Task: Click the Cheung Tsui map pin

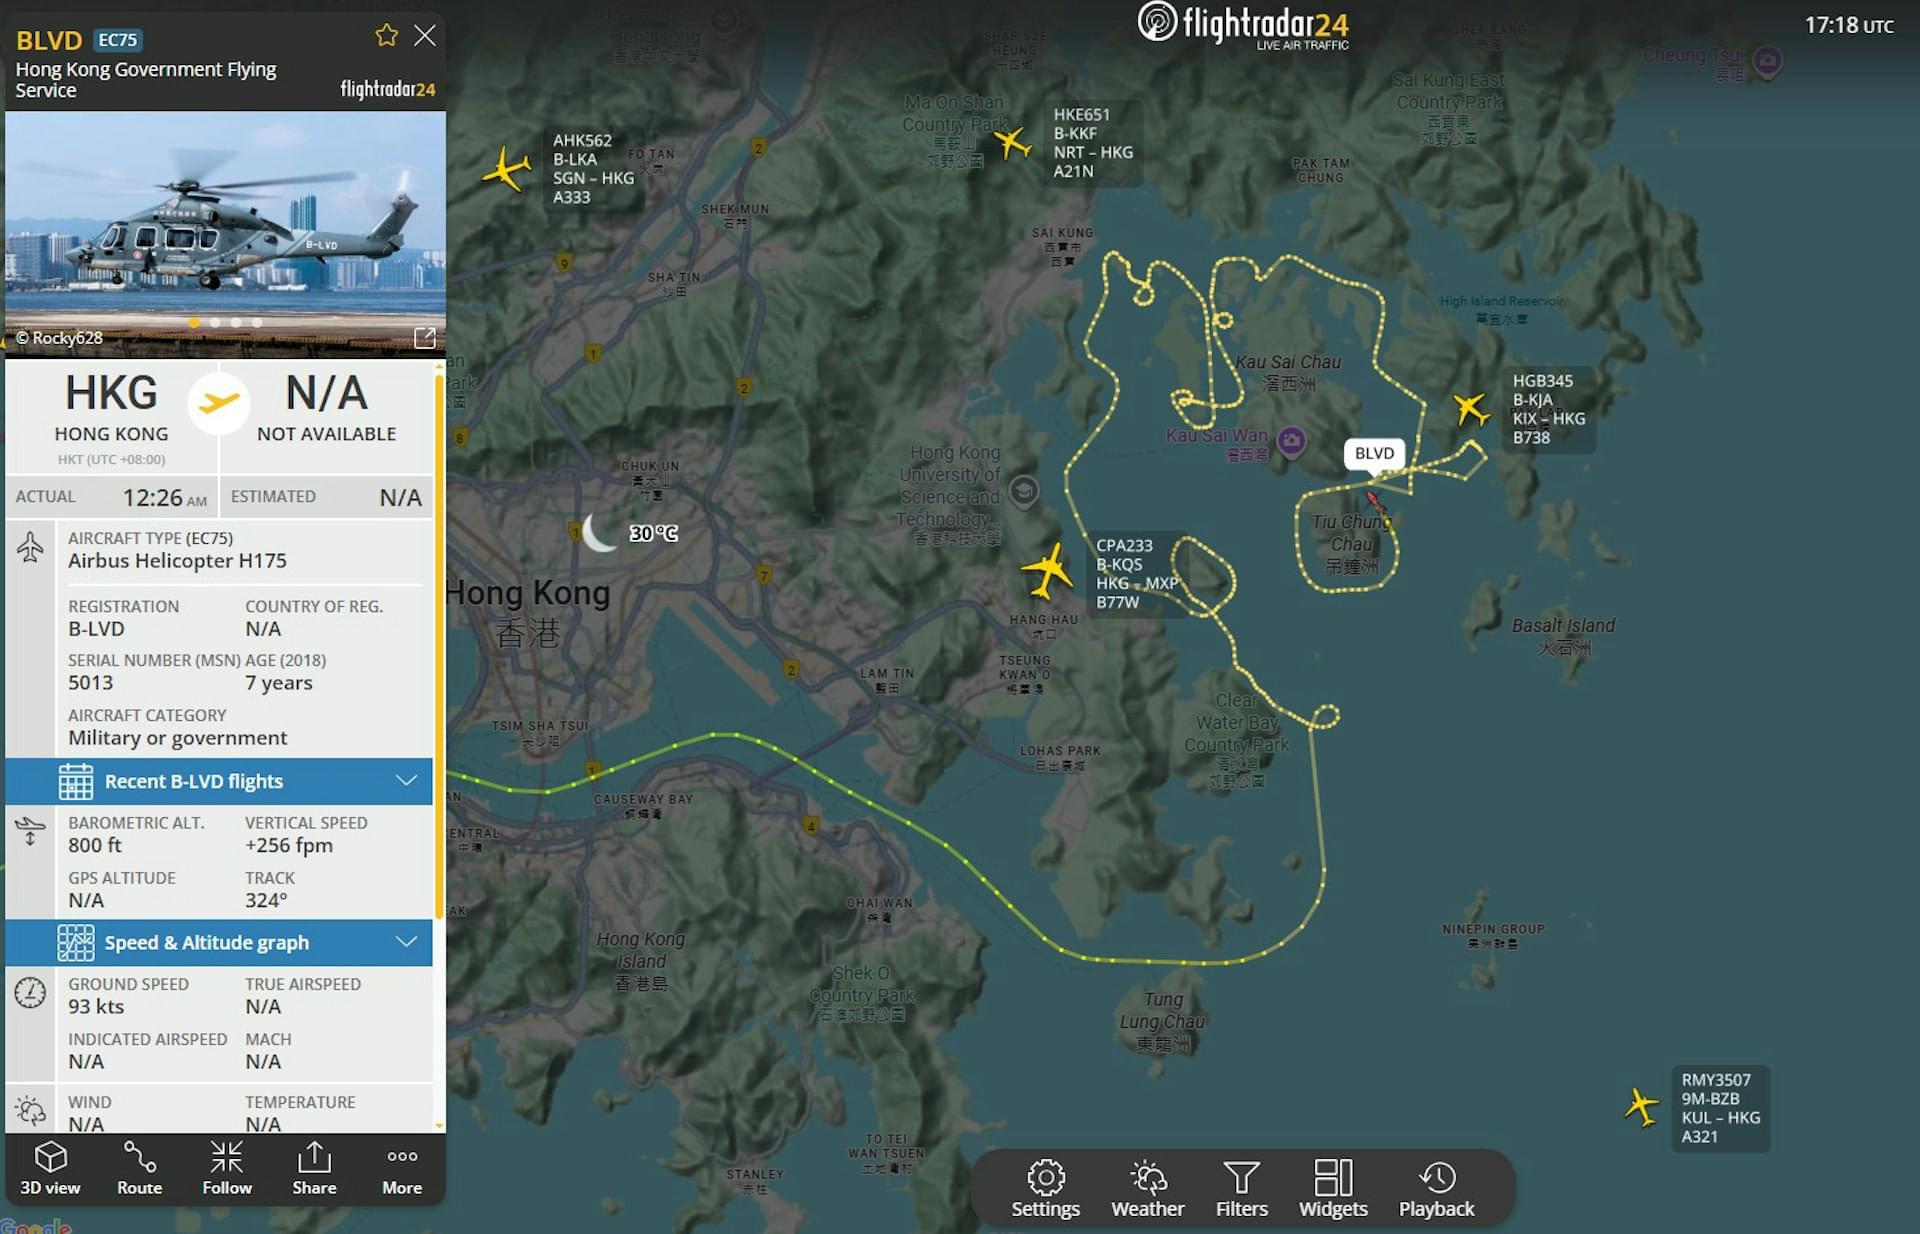Action: pos(1767,61)
